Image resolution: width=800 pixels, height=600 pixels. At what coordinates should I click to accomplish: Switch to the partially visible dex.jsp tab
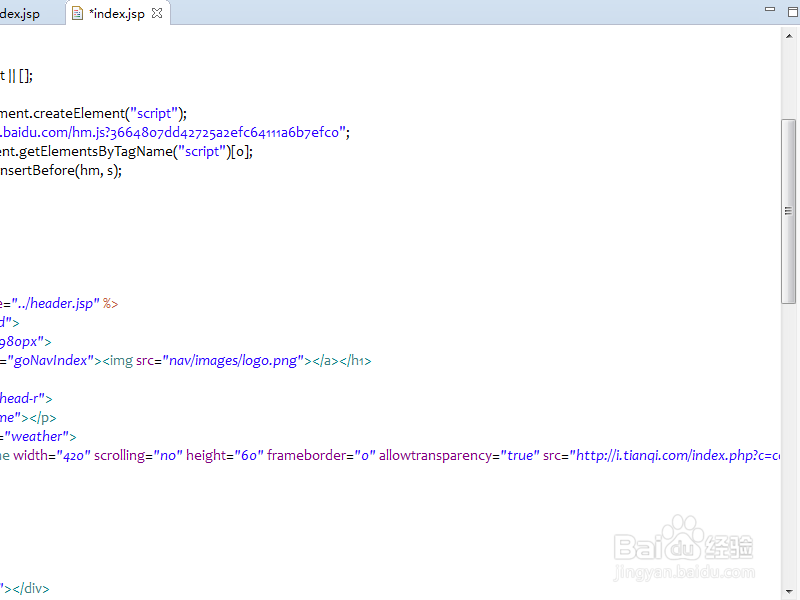point(20,14)
